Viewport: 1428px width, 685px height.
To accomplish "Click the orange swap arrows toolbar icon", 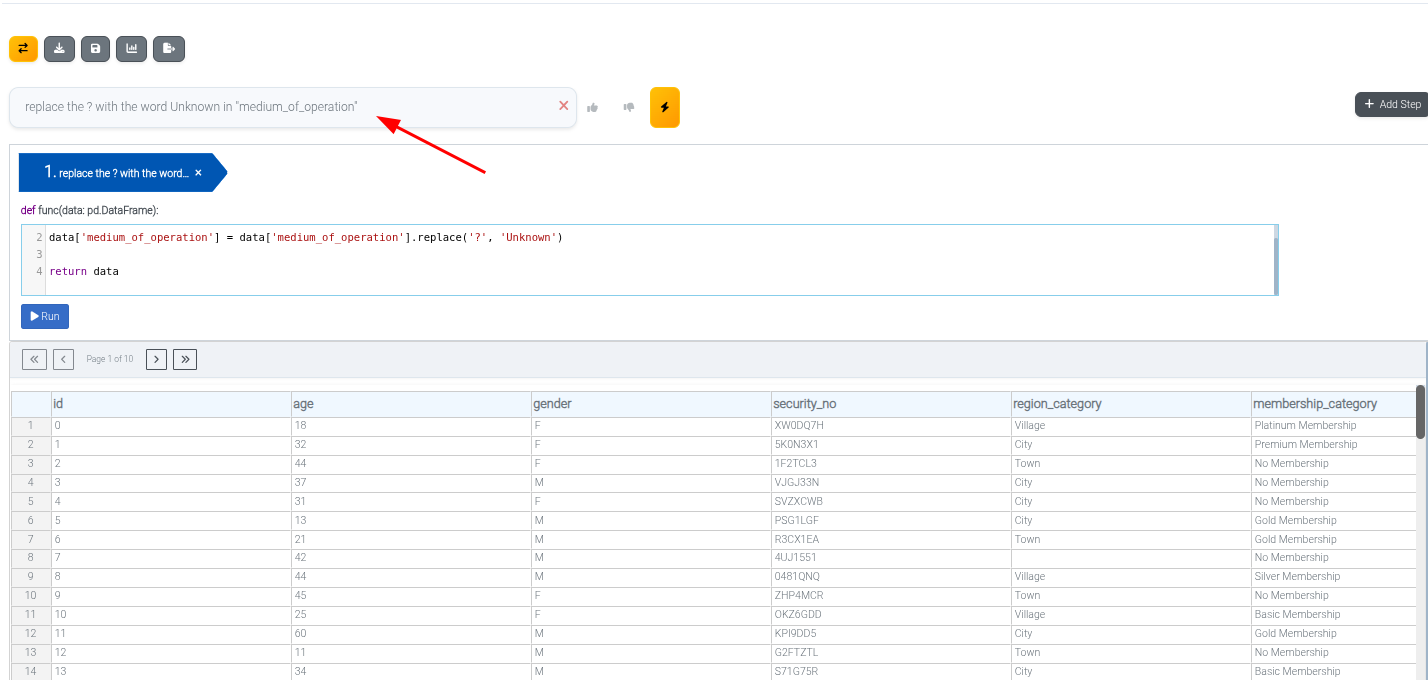I will [23, 48].
